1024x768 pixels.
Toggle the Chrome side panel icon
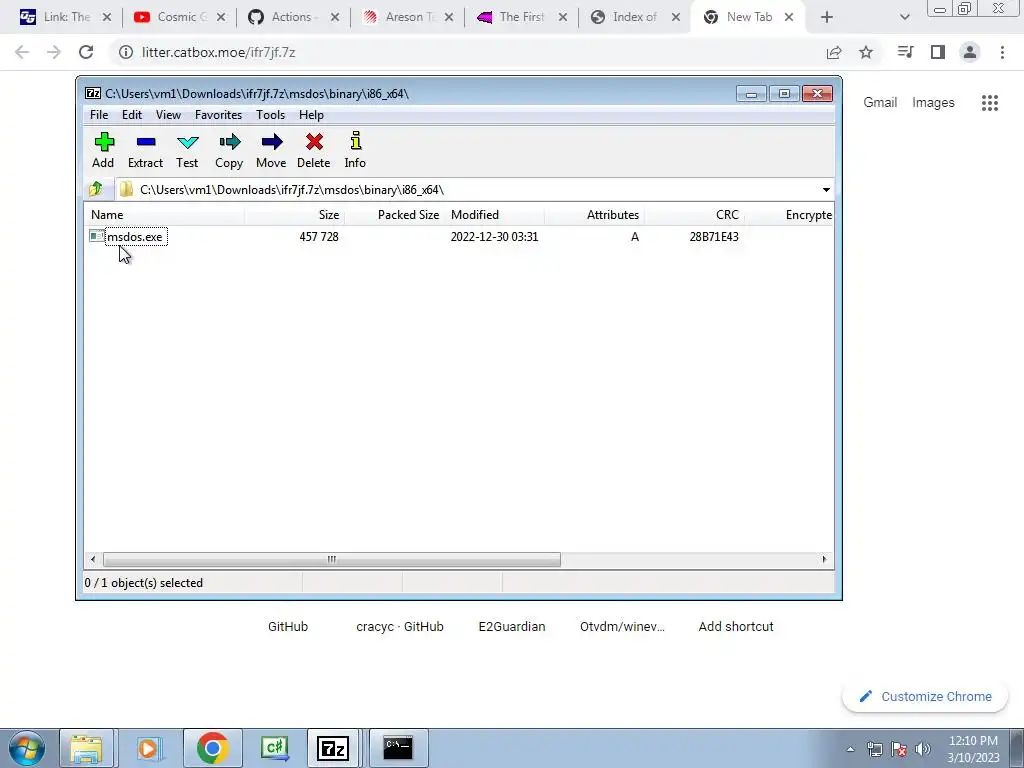[x=938, y=52]
